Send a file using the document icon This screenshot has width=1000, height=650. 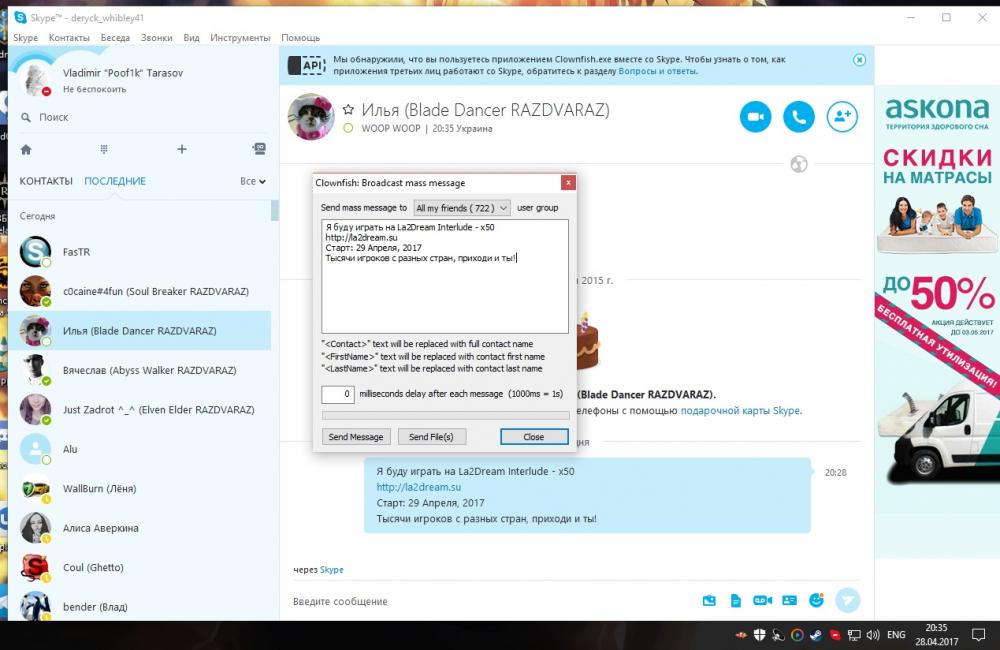(x=735, y=600)
